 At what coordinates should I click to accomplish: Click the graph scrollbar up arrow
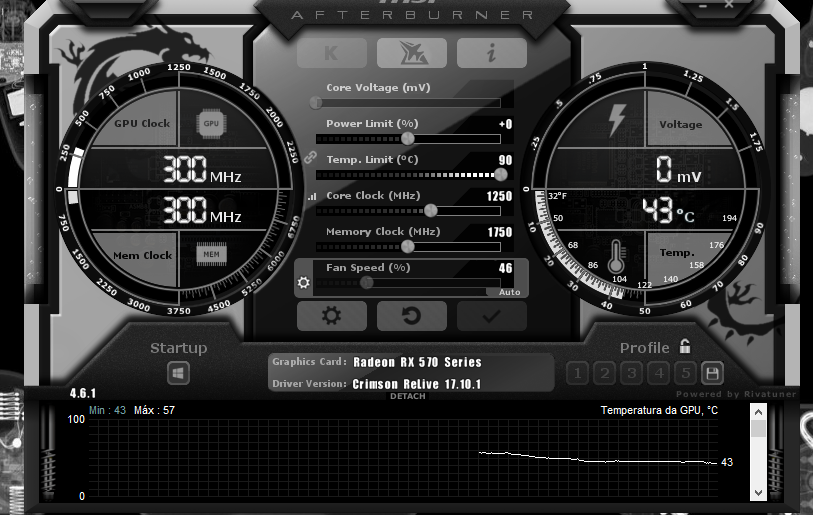coord(759,413)
